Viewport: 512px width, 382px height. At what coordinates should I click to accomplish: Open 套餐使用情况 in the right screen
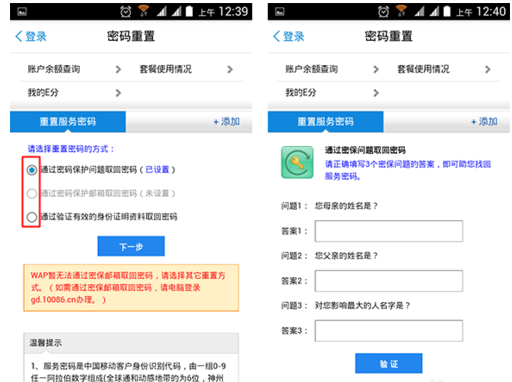[x=423, y=69]
